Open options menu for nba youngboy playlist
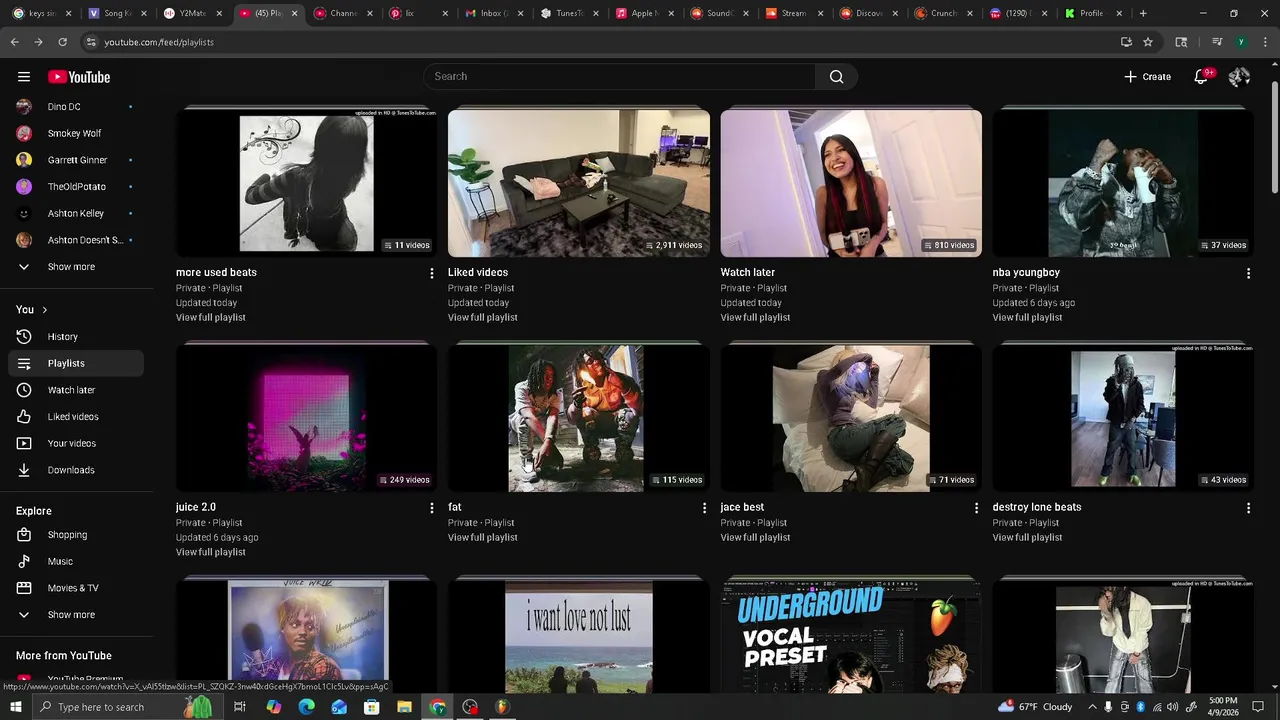The width and height of the screenshot is (1280, 720). [x=1248, y=273]
